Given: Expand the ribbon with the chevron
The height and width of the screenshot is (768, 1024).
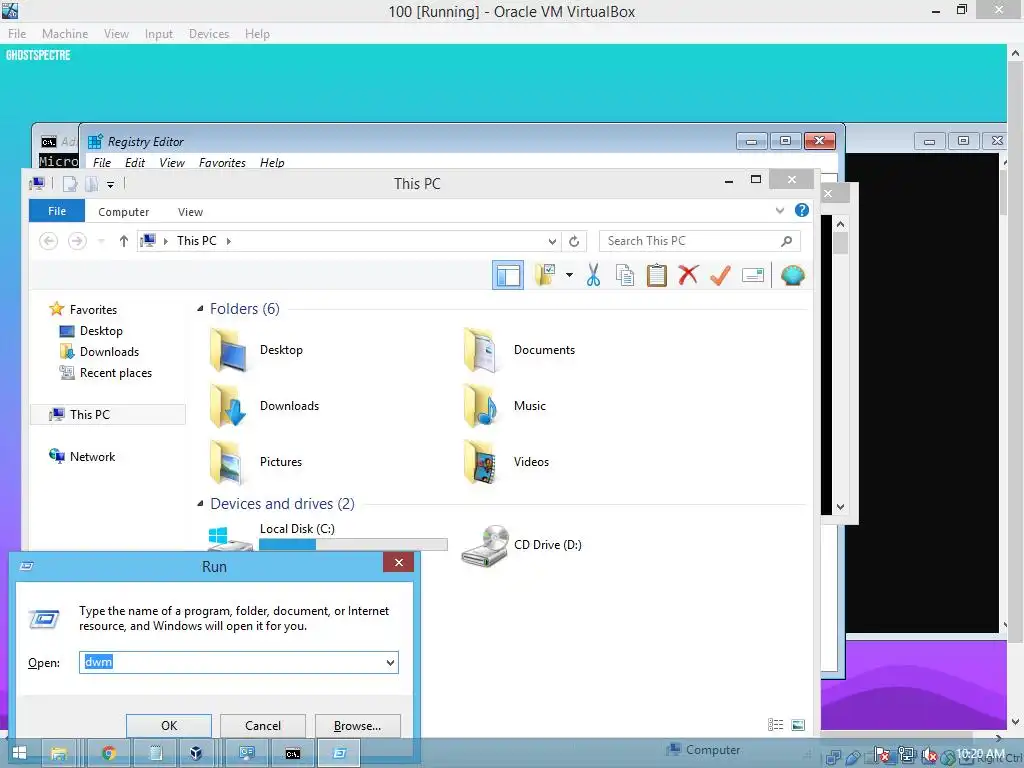Looking at the screenshot, I should 780,210.
